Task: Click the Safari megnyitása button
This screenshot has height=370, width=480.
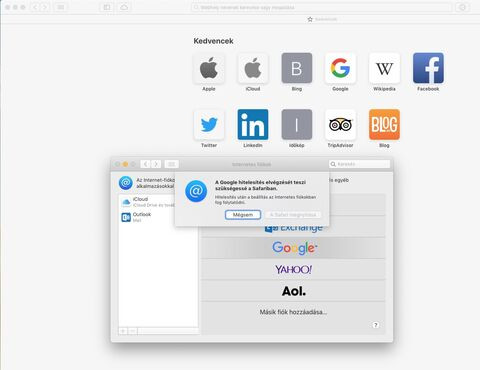Action: [x=293, y=215]
